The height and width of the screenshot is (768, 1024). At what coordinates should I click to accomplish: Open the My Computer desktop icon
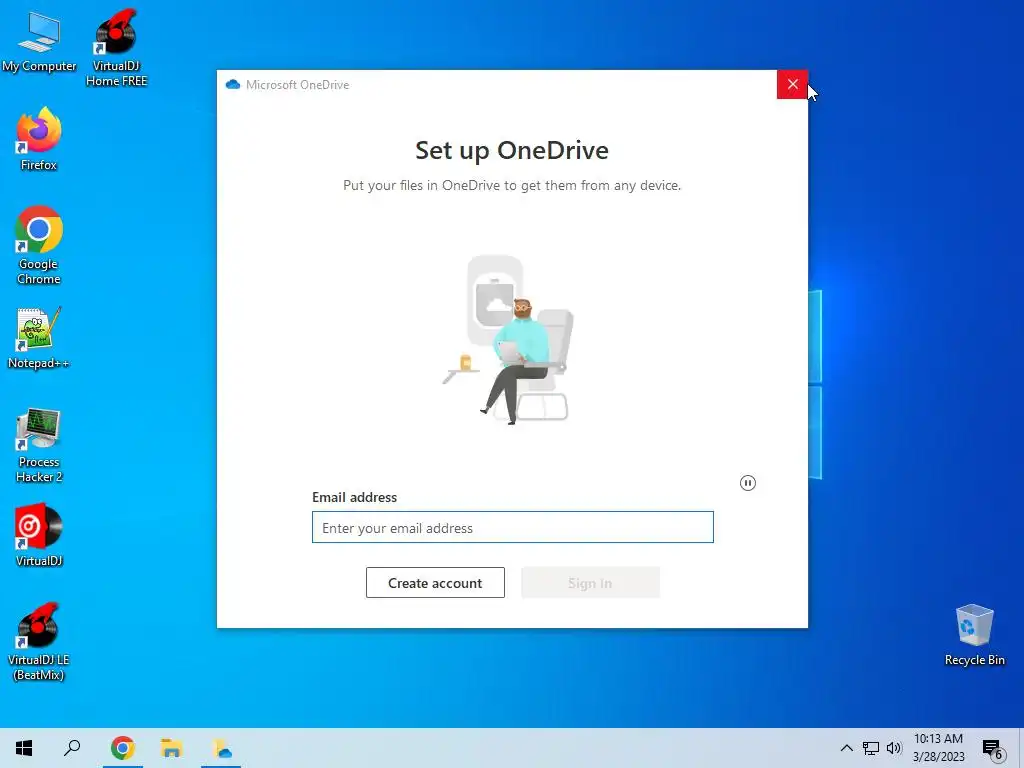point(39,42)
